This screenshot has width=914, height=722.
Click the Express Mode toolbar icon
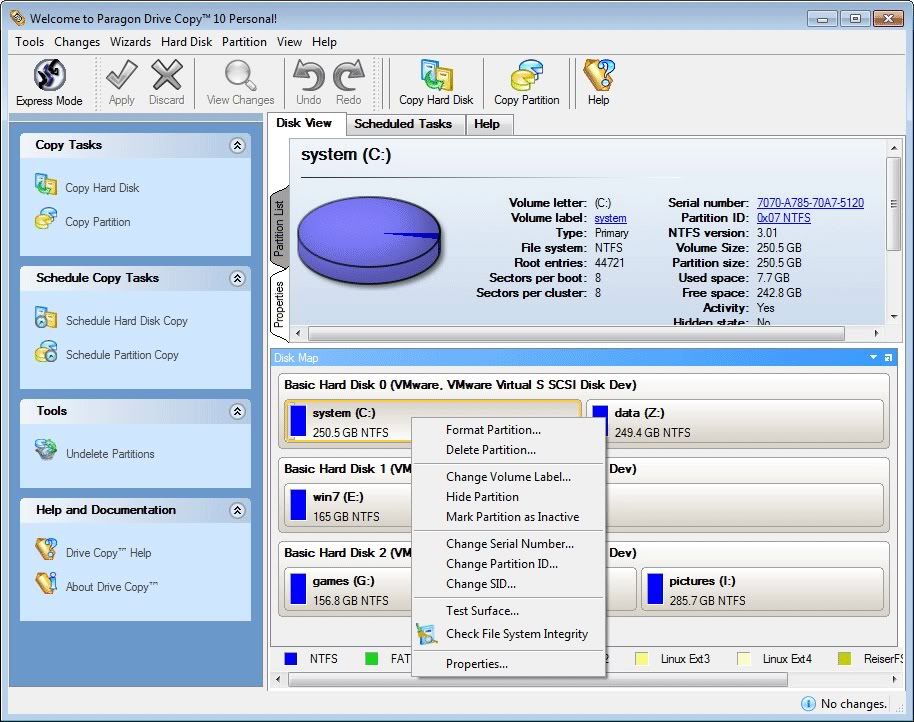pos(50,76)
